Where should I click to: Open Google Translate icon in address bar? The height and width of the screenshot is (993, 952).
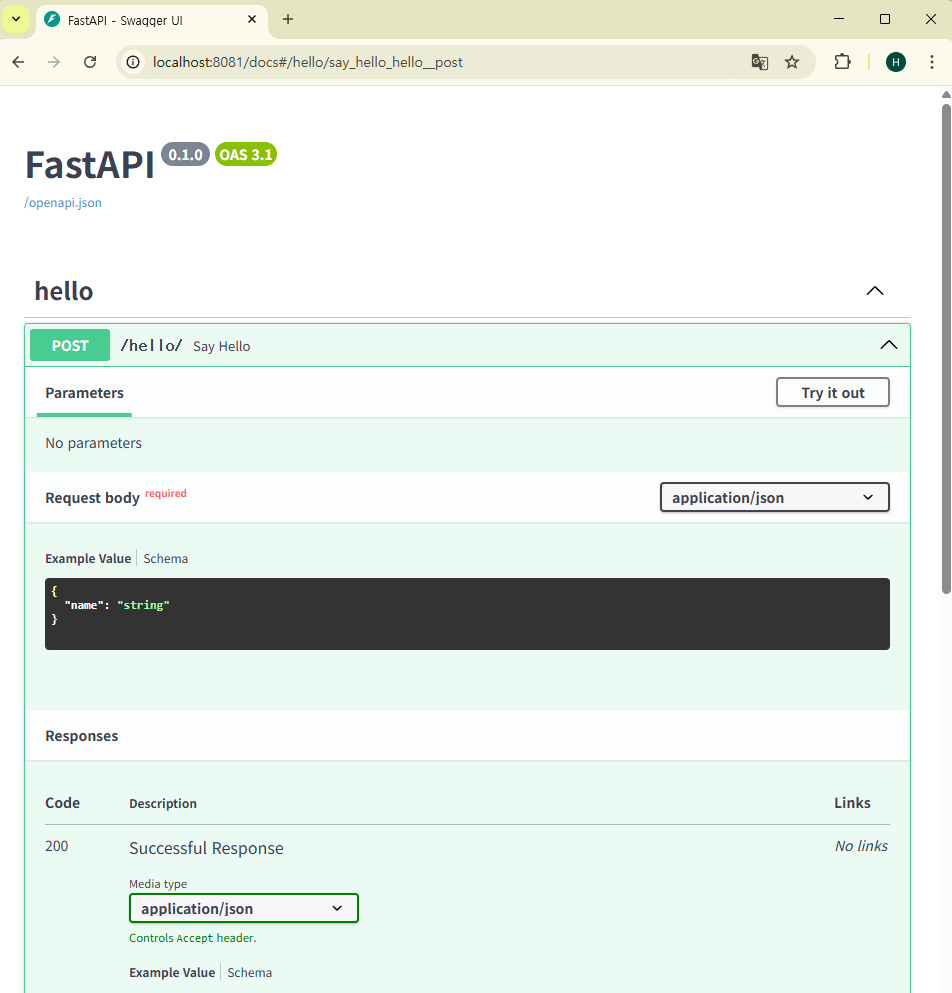click(759, 62)
